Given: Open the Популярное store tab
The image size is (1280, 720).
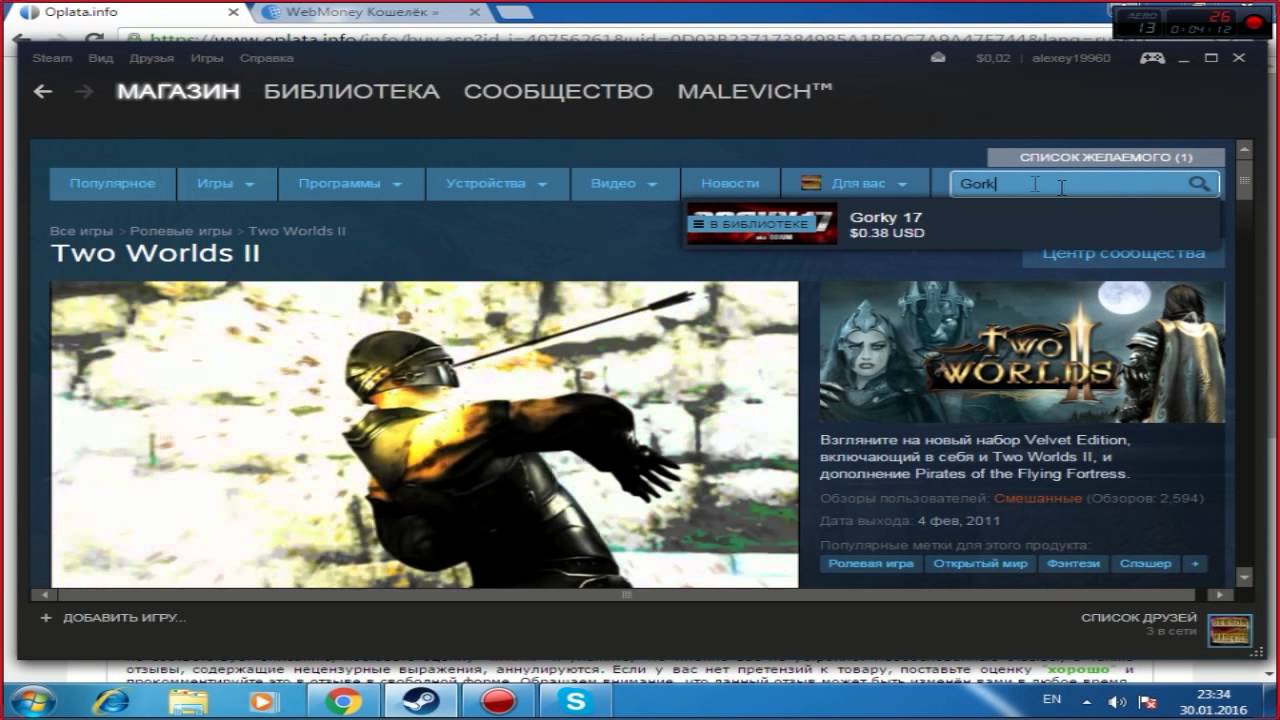Looking at the screenshot, I should (x=112, y=184).
